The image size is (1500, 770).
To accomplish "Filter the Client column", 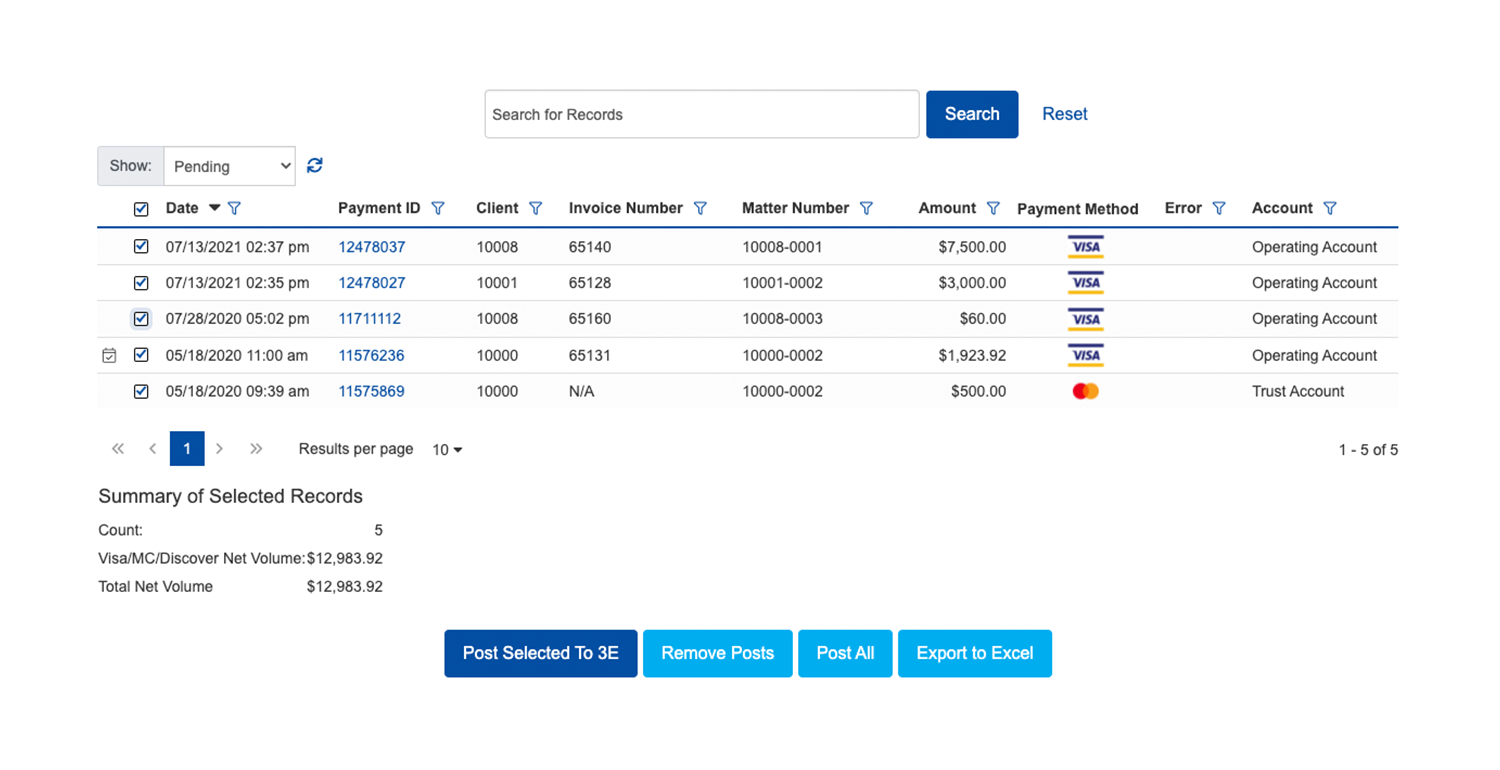I will (536, 208).
